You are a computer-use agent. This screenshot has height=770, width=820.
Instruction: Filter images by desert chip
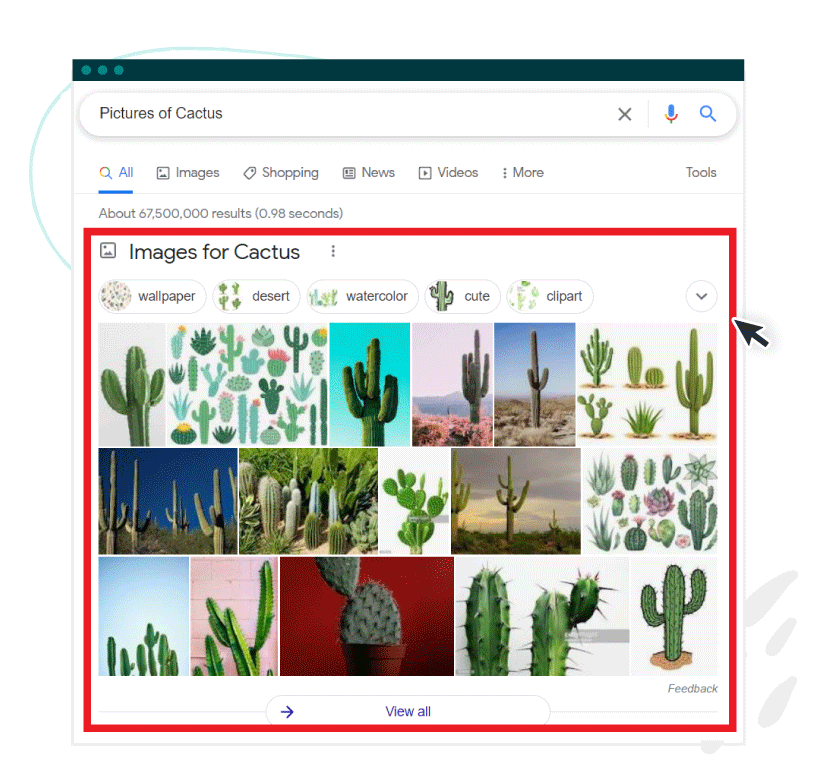[256, 296]
